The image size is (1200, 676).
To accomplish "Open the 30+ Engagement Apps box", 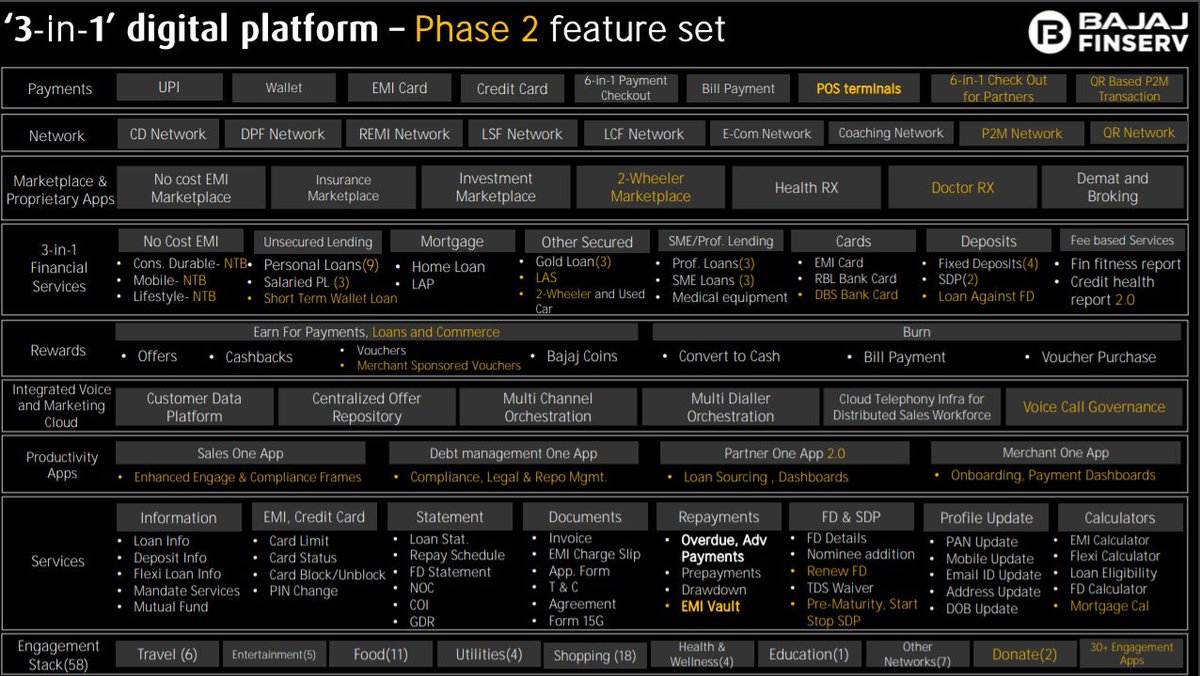I will click(x=1132, y=654).
